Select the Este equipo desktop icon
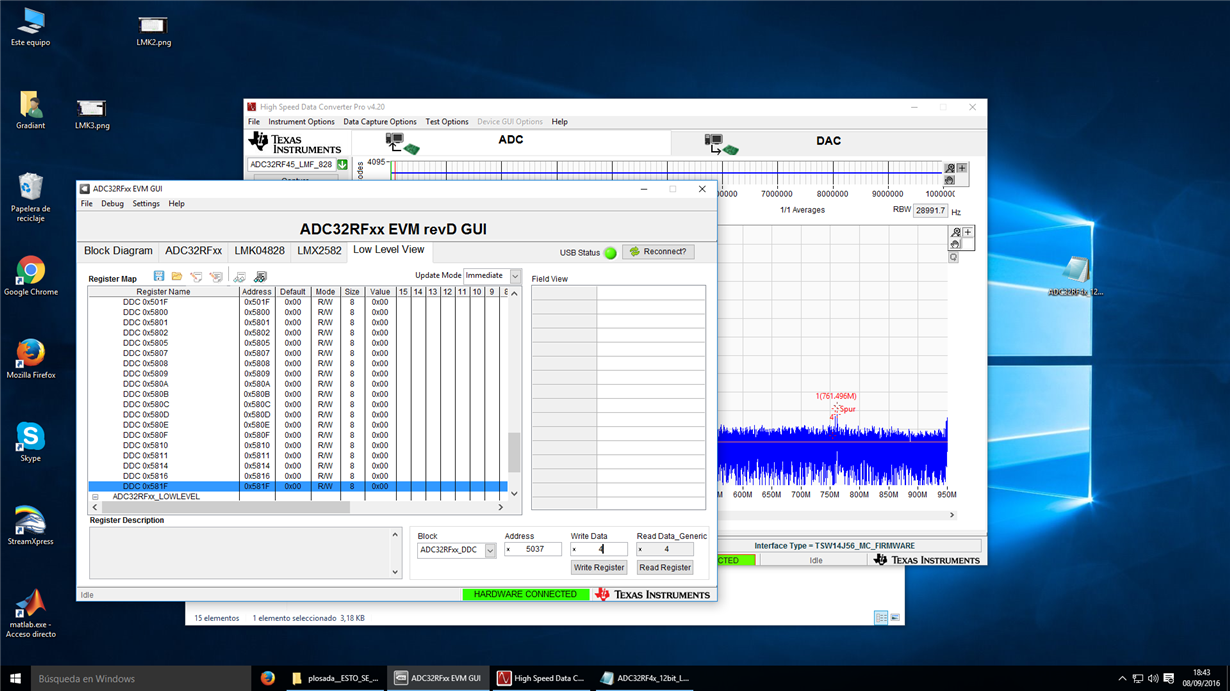This screenshot has width=1230, height=691. click(31, 28)
